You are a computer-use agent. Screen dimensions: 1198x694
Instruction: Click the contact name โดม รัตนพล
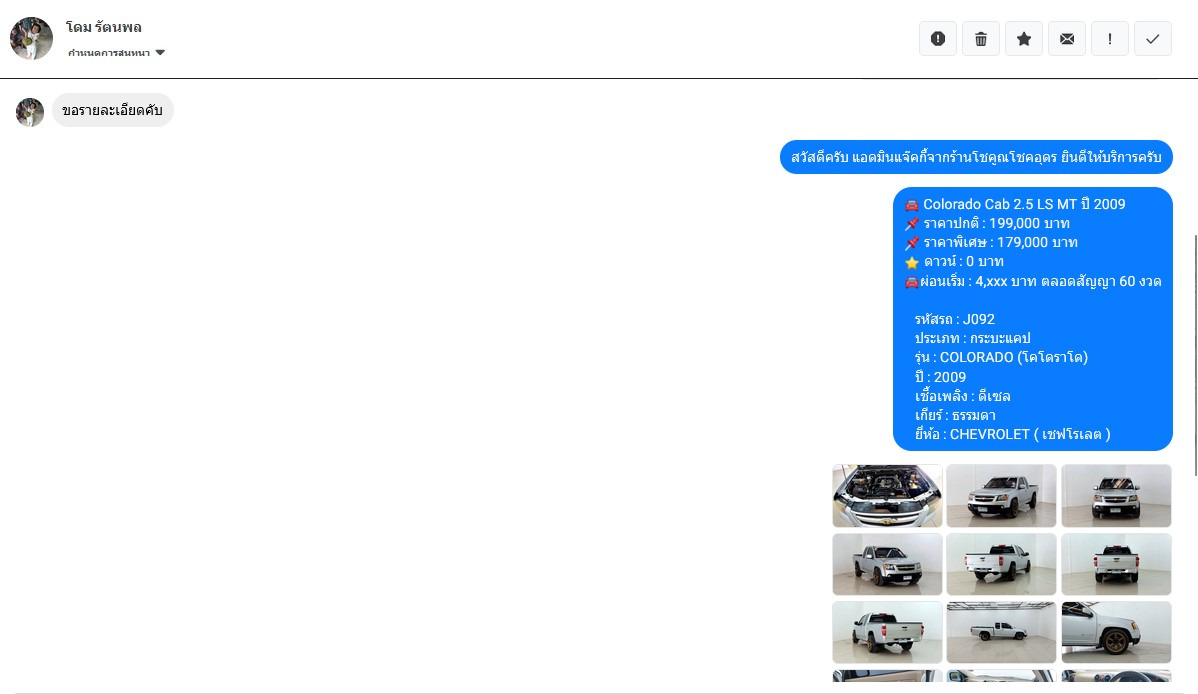[x=104, y=28]
